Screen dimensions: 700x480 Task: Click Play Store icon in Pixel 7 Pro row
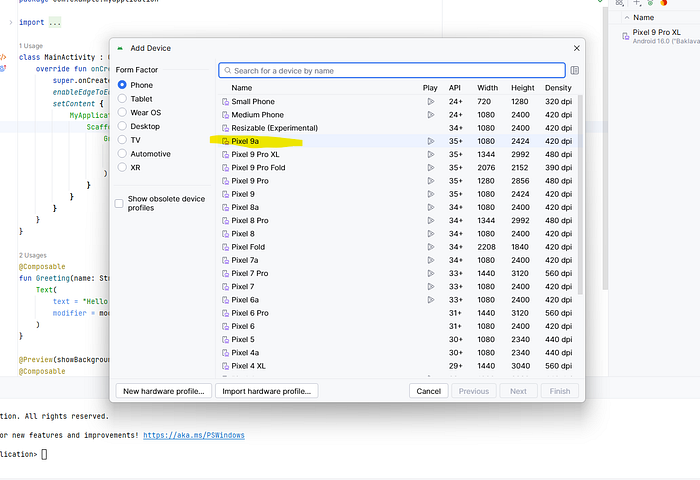430,273
